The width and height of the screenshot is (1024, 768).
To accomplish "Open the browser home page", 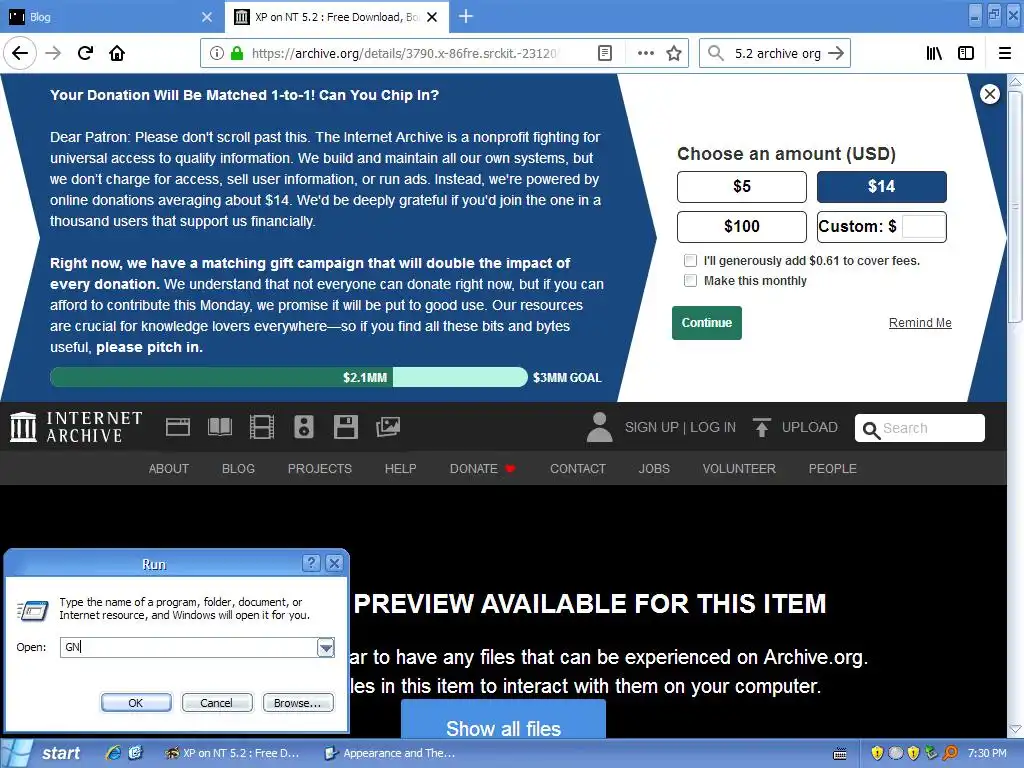I will pos(117,53).
